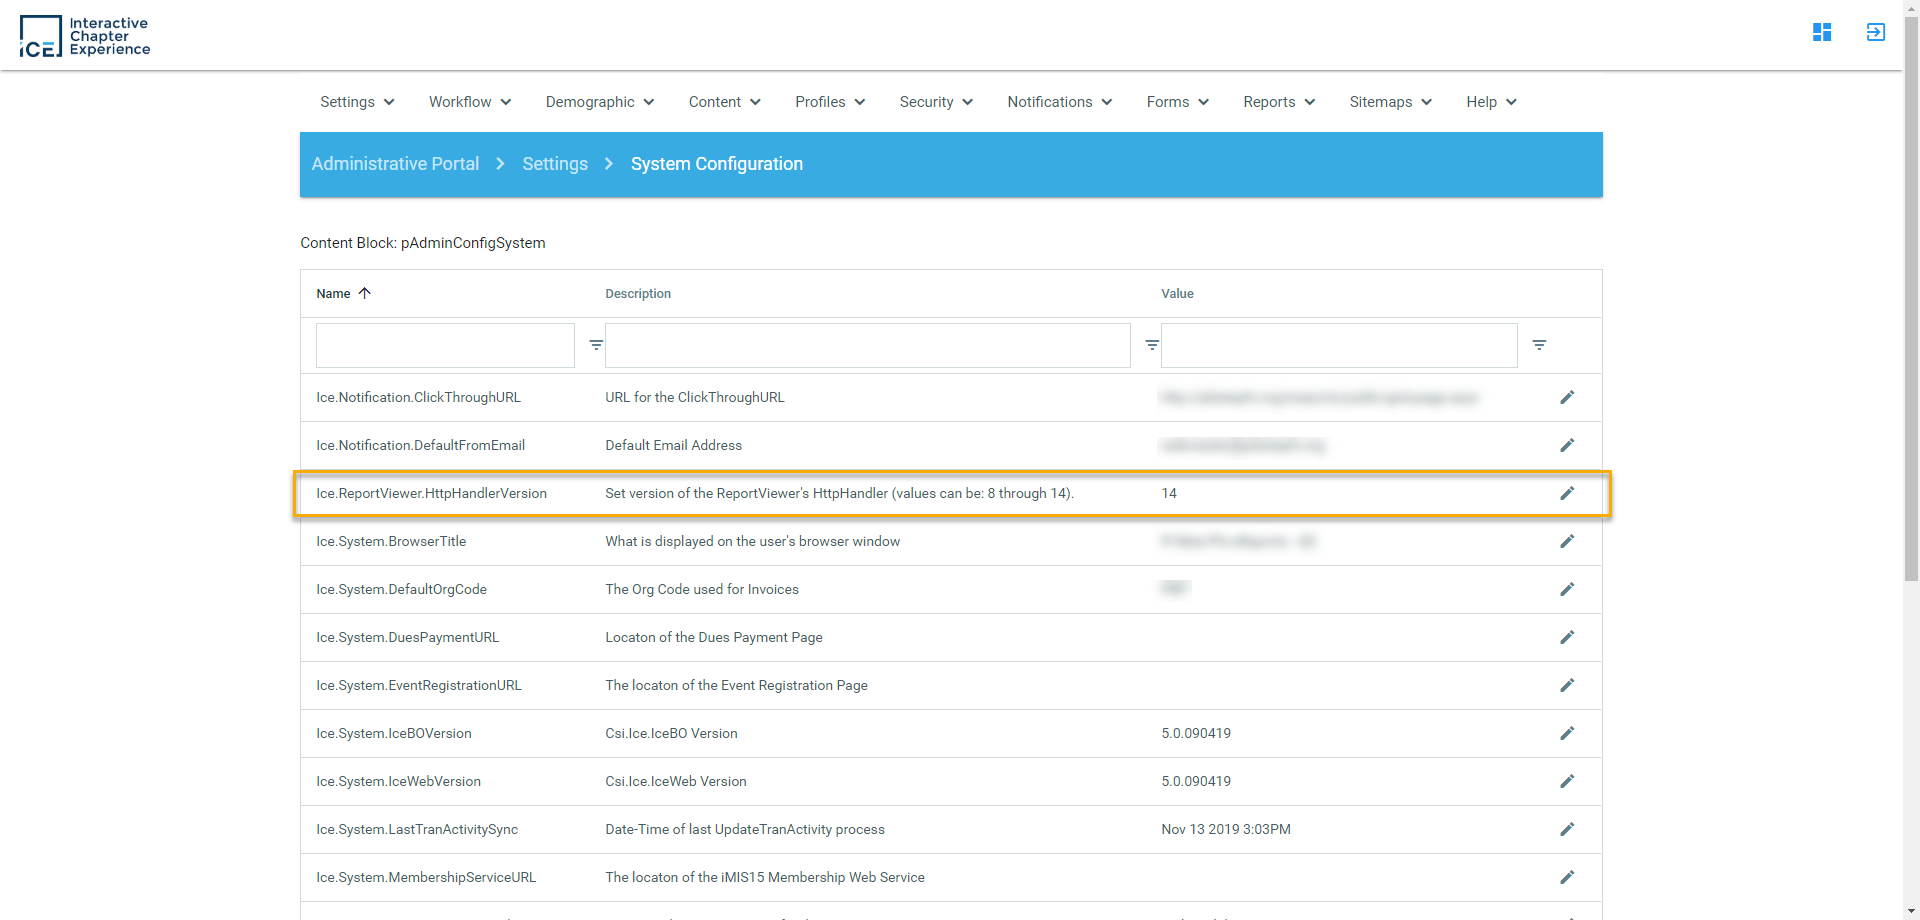Click the Settings breadcrumb link
This screenshot has width=1920, height=920.
[555, 164]
